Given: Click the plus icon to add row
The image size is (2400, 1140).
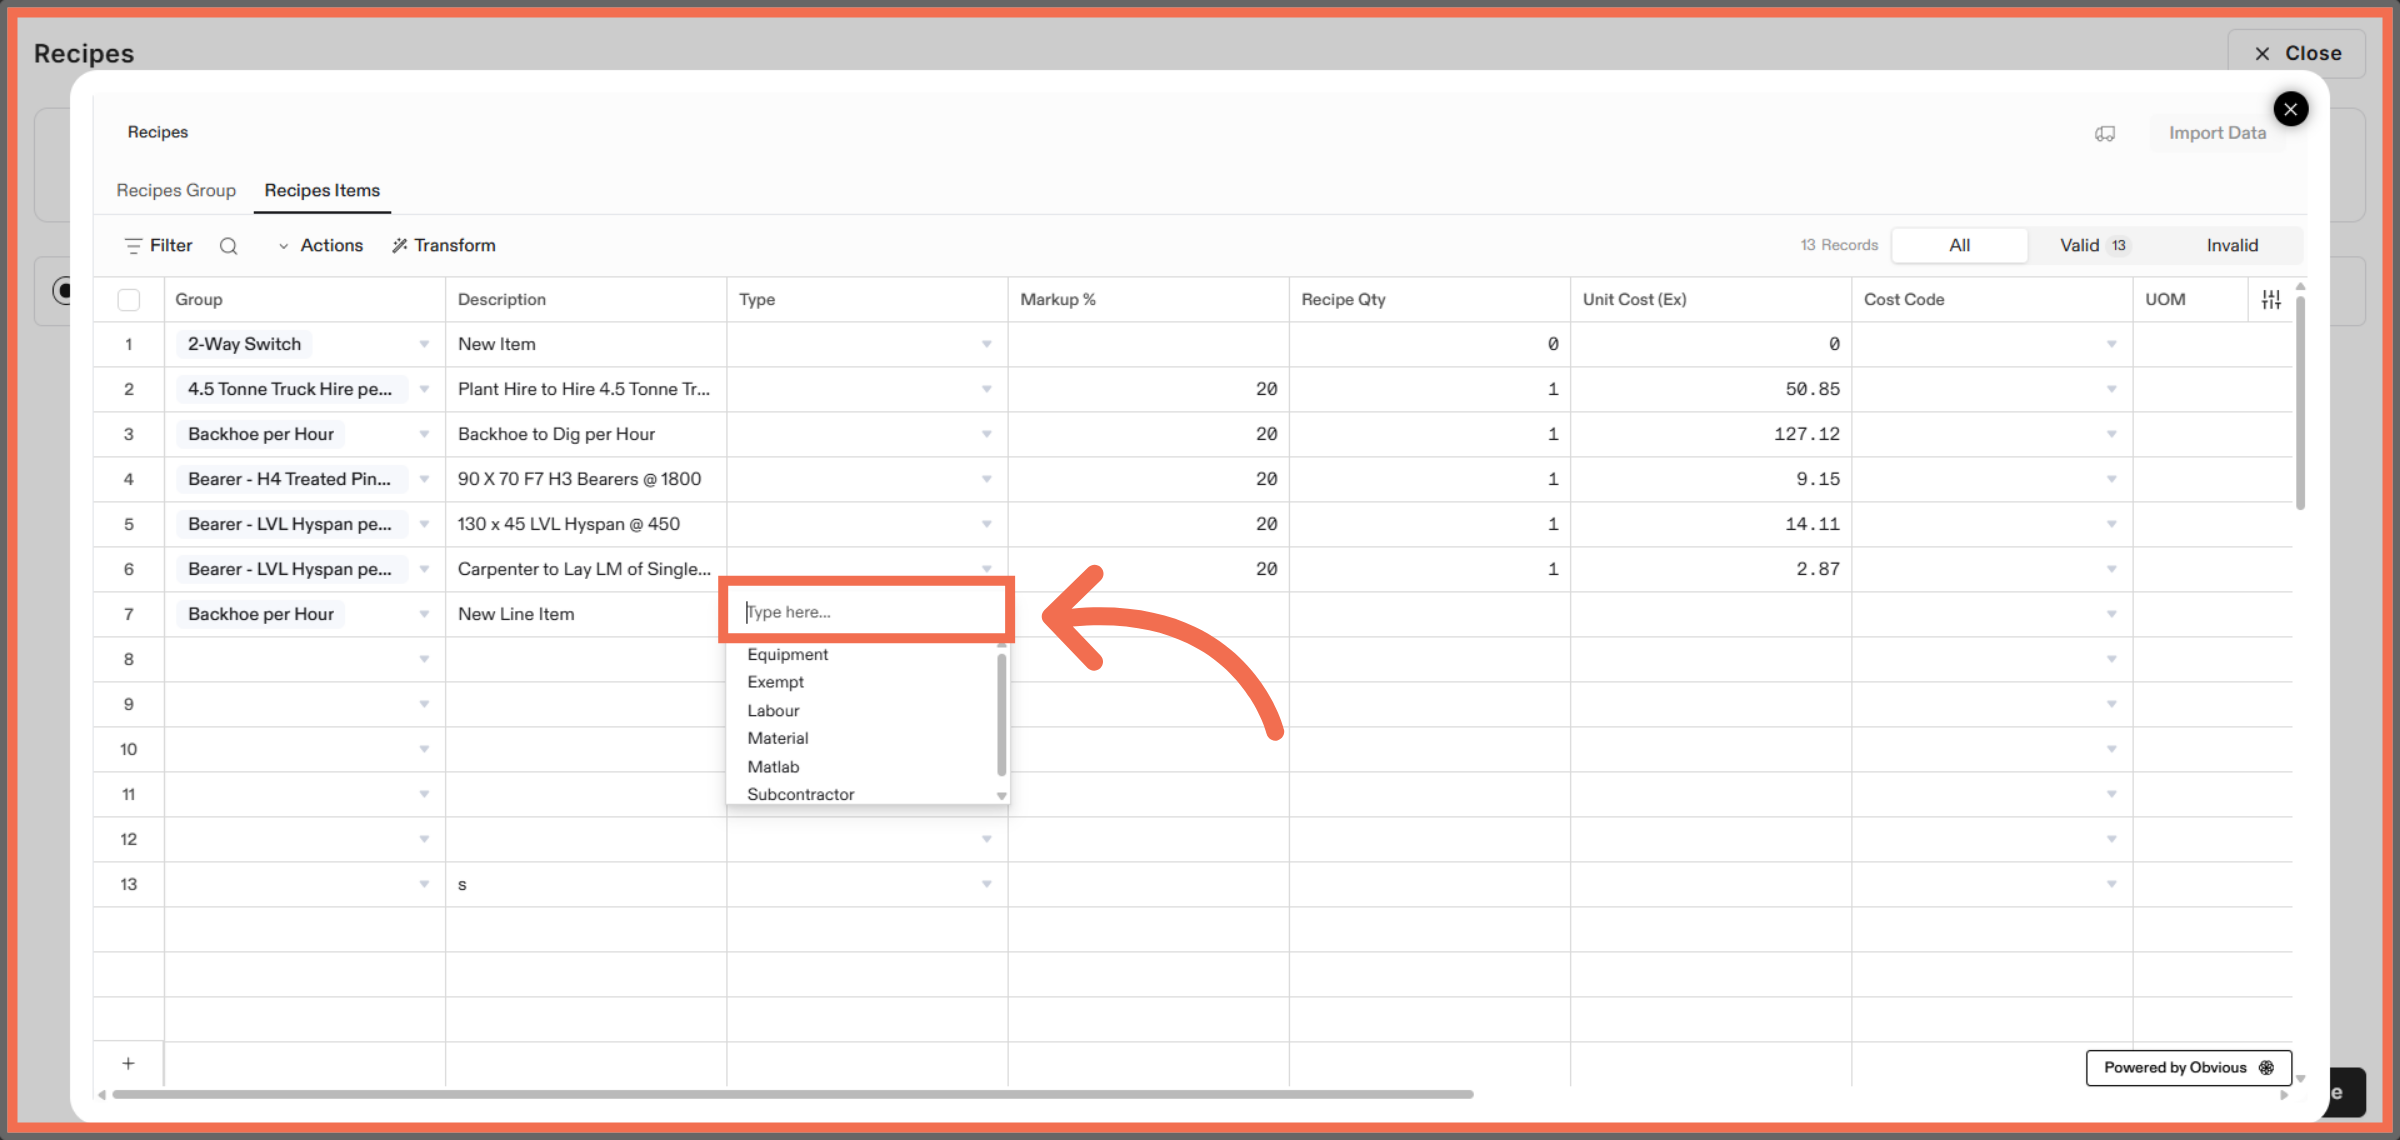Looking at the screenshot, I should (128, 1063).
